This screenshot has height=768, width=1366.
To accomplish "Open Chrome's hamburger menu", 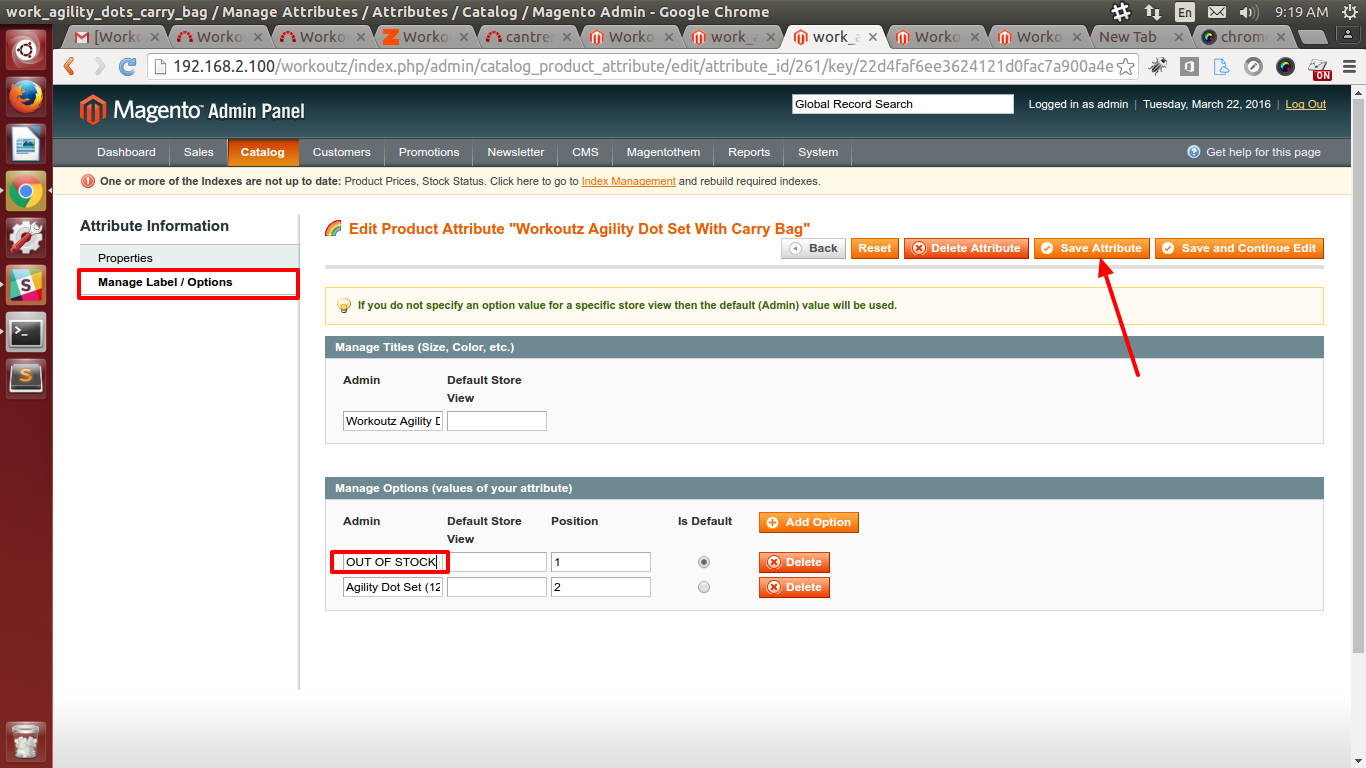I will tap(1348, 67).
